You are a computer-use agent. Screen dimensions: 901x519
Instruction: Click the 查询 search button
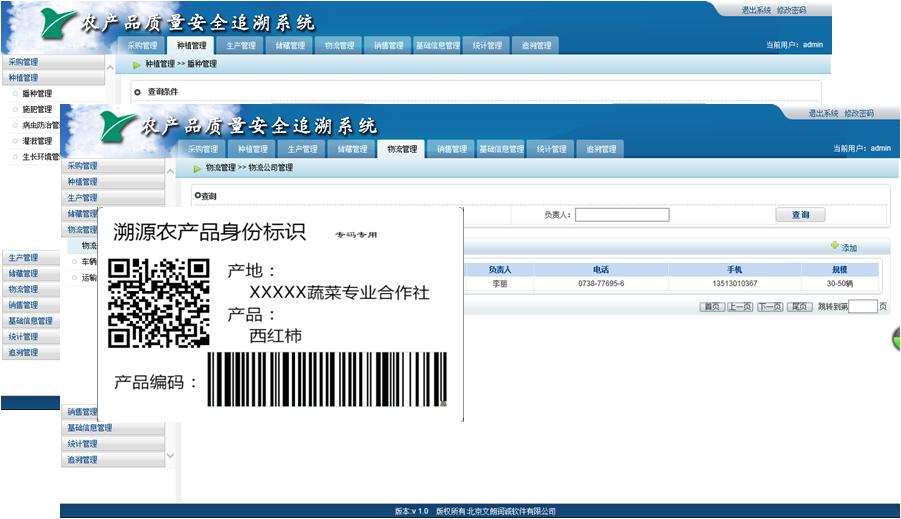800,214
